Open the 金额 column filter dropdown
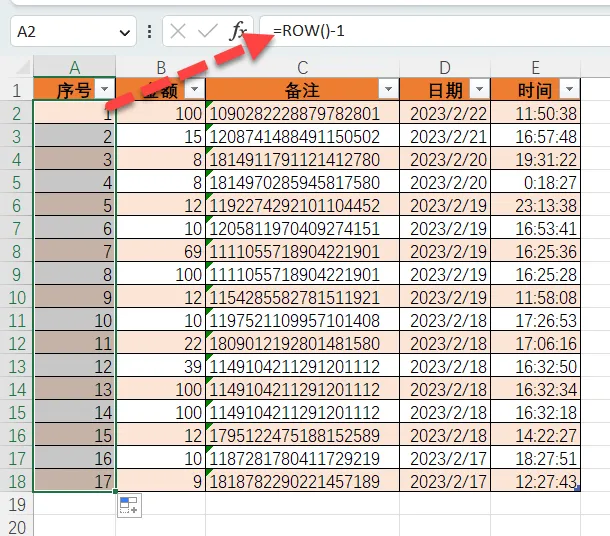 [194, 89]
